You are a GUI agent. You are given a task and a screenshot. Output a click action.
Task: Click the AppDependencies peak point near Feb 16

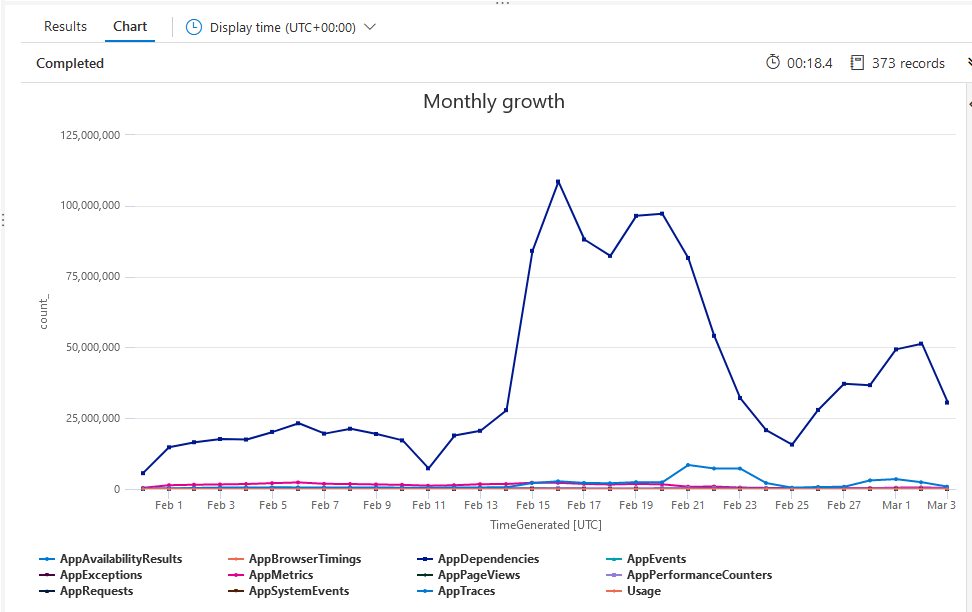558,182
